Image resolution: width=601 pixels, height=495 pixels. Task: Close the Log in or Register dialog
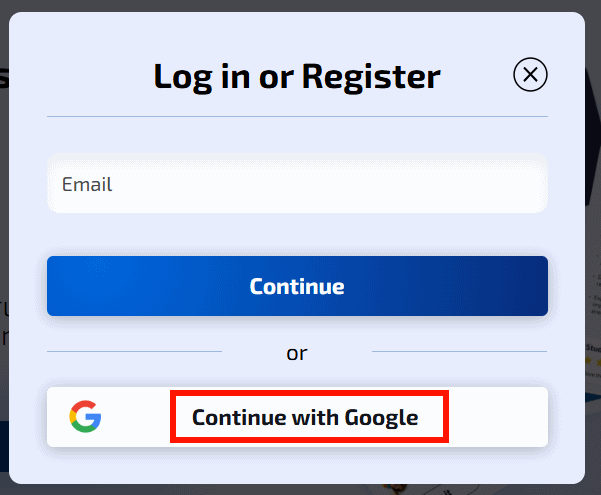[x=530, y=74]
